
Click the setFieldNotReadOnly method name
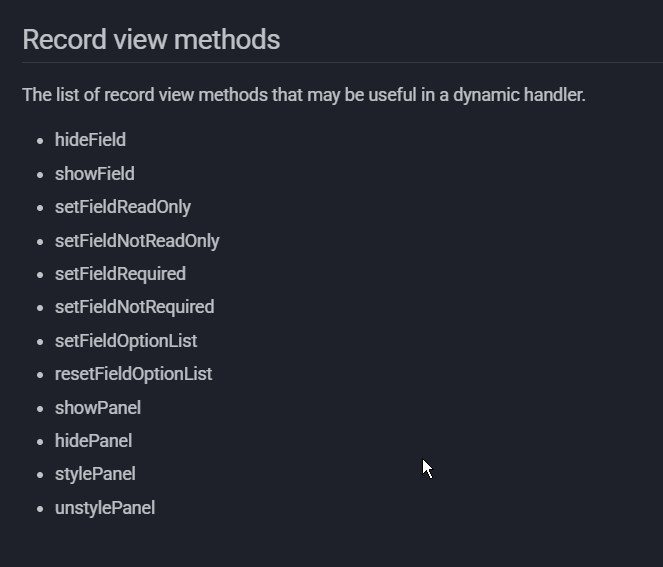pos(137,241)
